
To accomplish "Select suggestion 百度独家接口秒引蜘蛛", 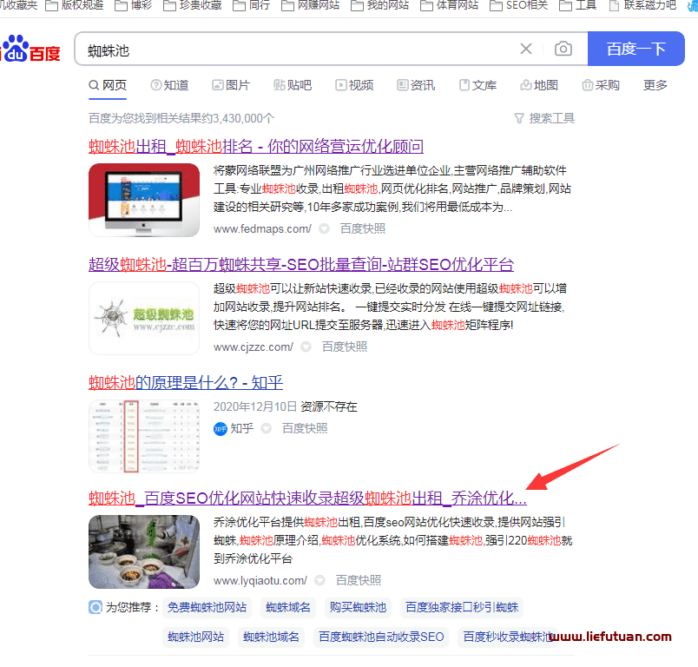I will pyautogui.click(x=462, y=607).
